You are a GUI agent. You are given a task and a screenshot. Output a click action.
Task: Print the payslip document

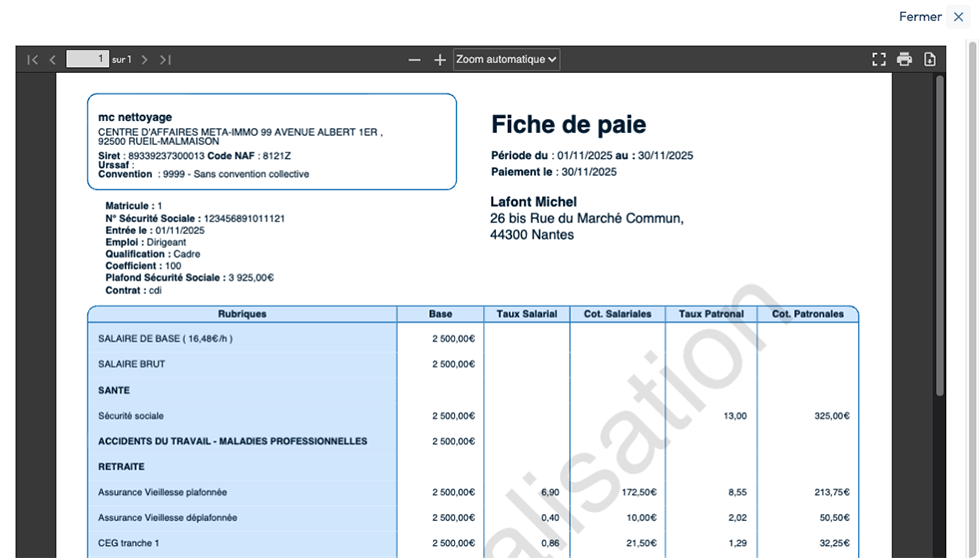click(x=904, y=59)
